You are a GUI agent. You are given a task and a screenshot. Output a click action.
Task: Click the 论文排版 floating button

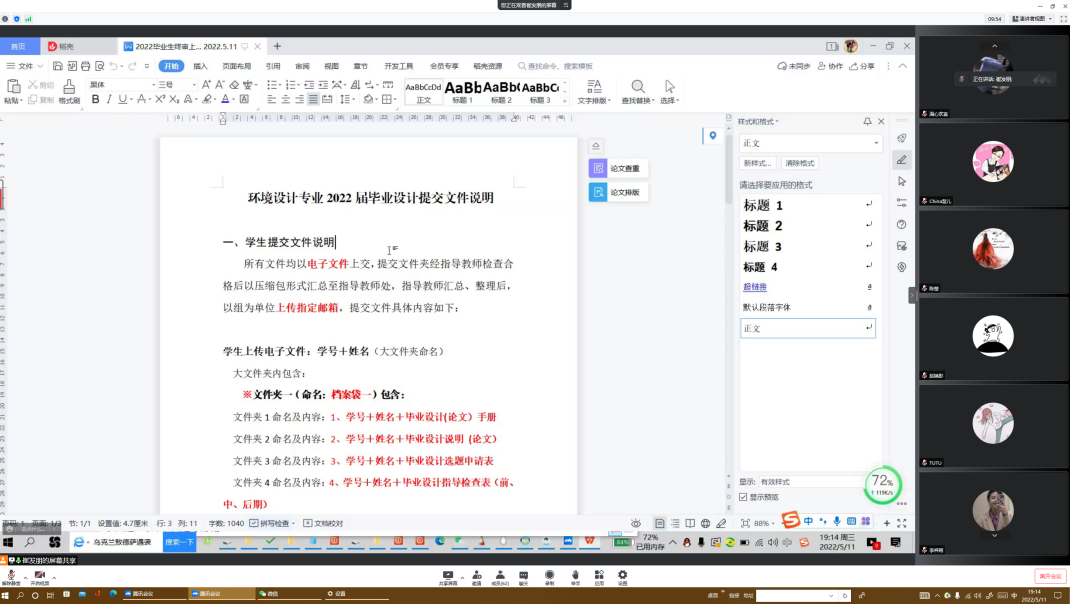click(x=618, y=192)
